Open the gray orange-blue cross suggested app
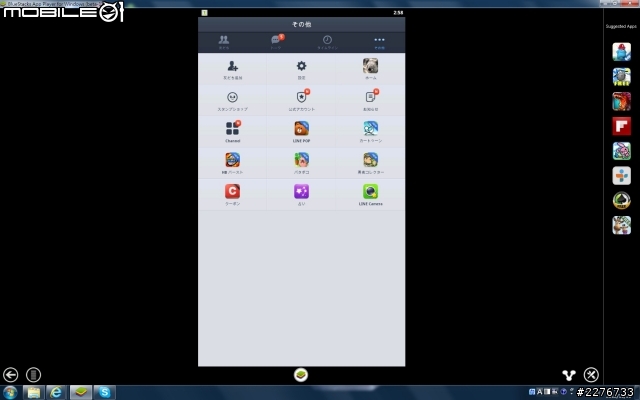640x400 pixels. pyautogui.click(x=621, y=176)
